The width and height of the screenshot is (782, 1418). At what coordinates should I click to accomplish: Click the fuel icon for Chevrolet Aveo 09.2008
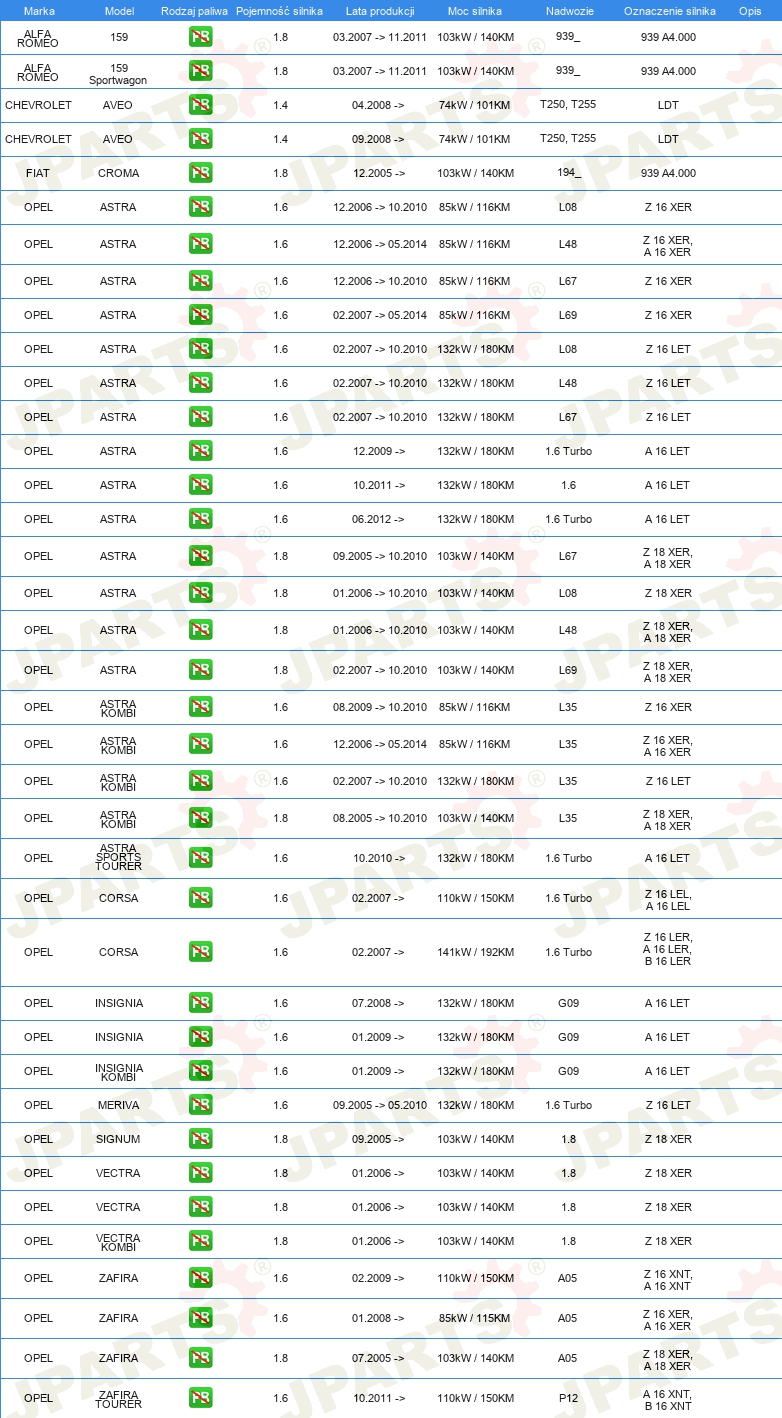point(200,139)
